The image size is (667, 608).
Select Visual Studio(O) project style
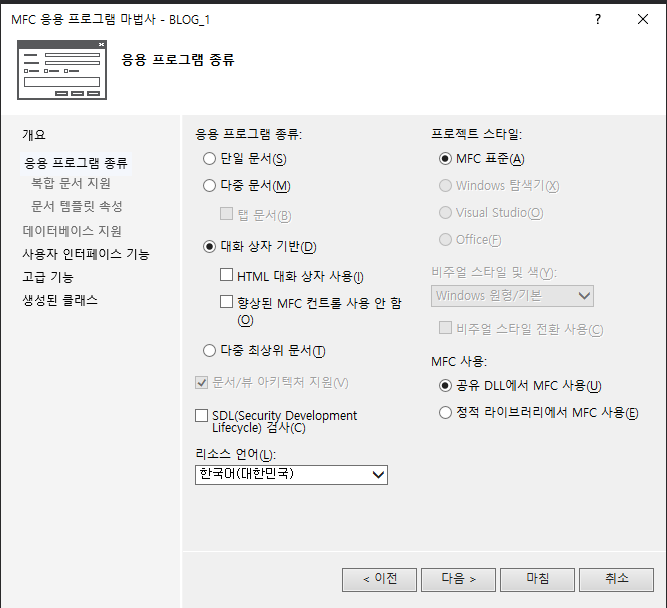tap(445, 212)
